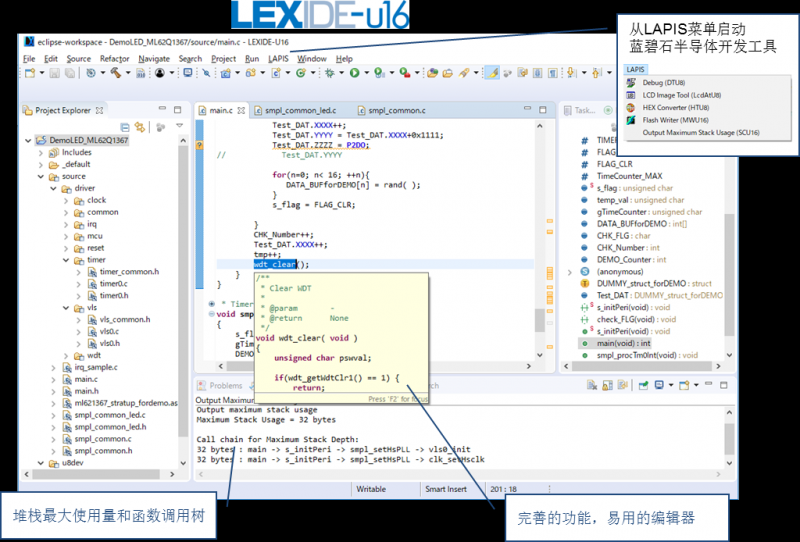Click TimeCounter_MAX in Outline
800x542 pixels.
click(630, 176)
